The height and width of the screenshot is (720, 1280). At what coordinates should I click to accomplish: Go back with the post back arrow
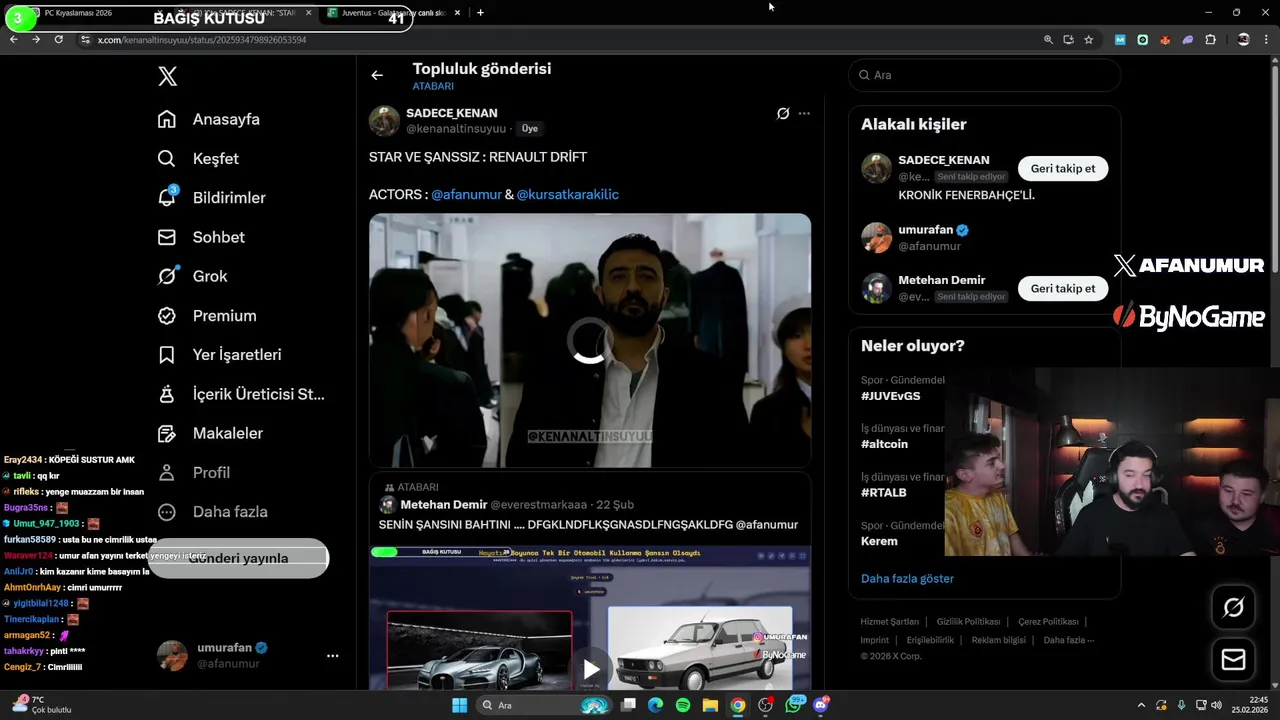[377, 75]
